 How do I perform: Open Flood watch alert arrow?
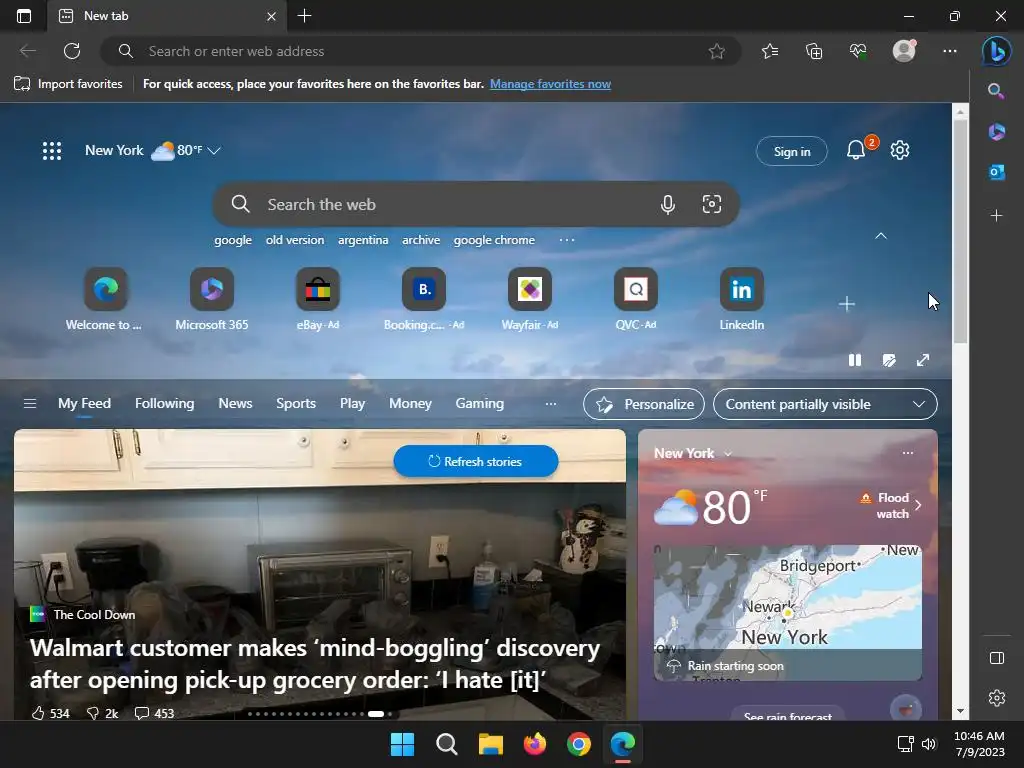pos(919,505)
